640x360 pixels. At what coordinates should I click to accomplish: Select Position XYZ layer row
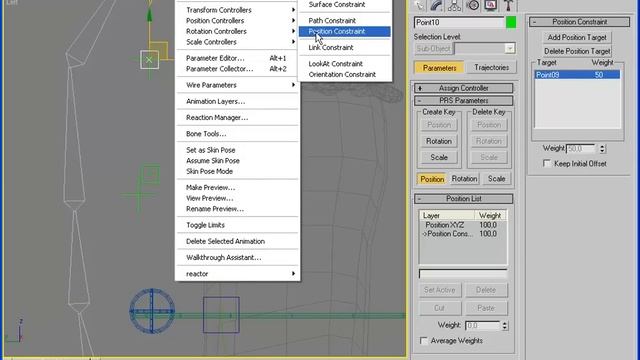(463, 225)
